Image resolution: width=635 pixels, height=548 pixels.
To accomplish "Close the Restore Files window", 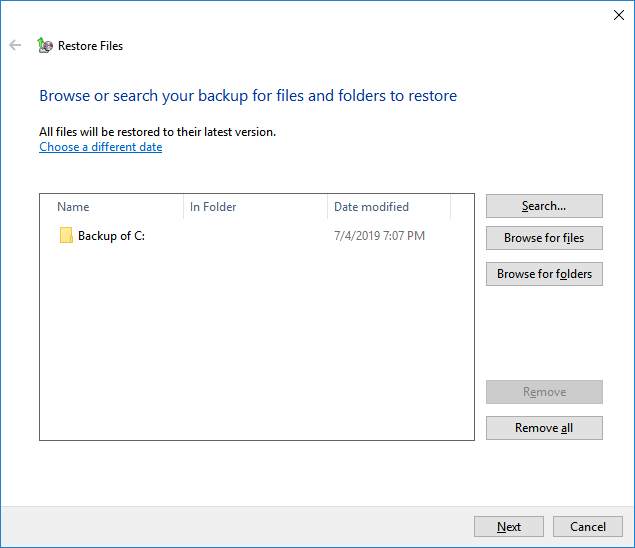I will click(x=617, y=15).
